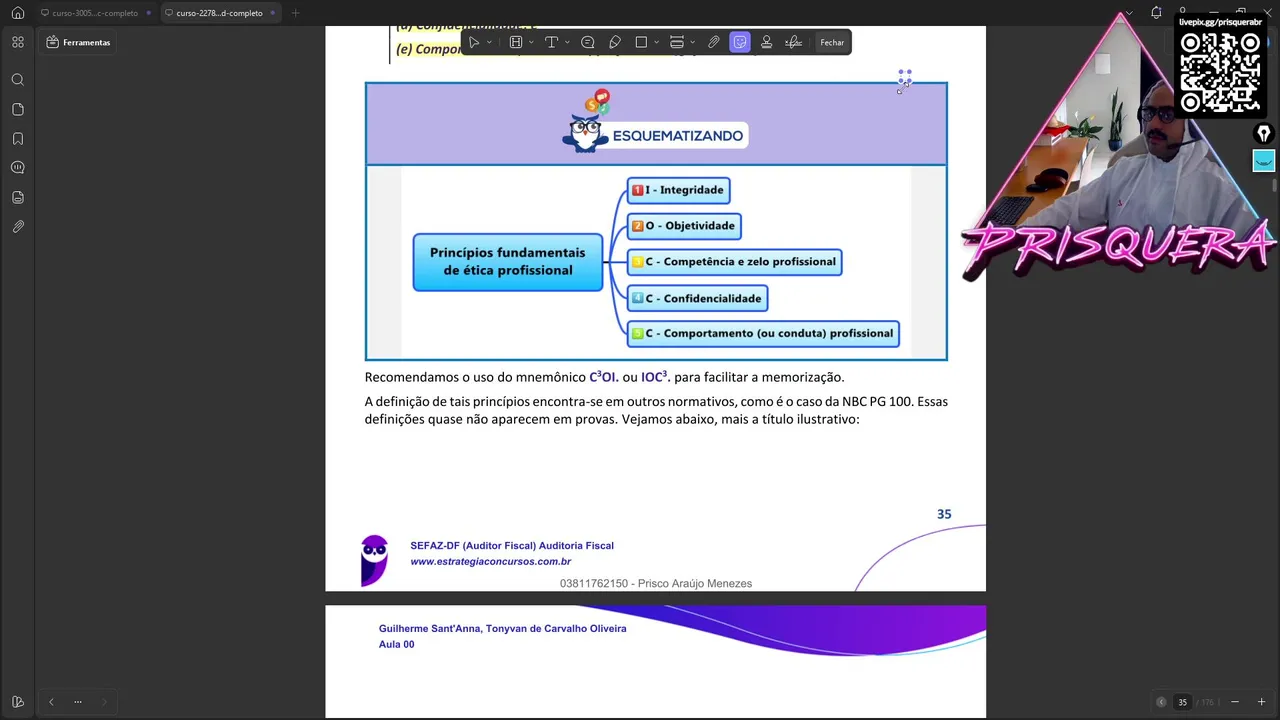Screen dimensions: 1280x720
Task: Open www.estrategiaconcursos.com.br link
Action: click(x=490, y=562)
